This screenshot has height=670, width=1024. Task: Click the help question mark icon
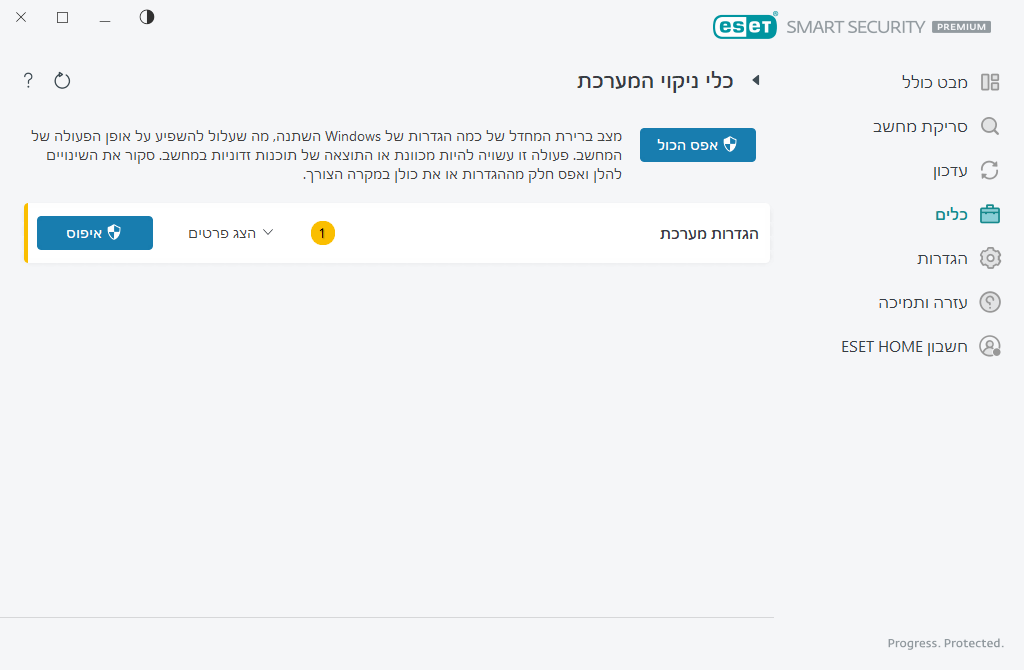click(x=27, y=80)
